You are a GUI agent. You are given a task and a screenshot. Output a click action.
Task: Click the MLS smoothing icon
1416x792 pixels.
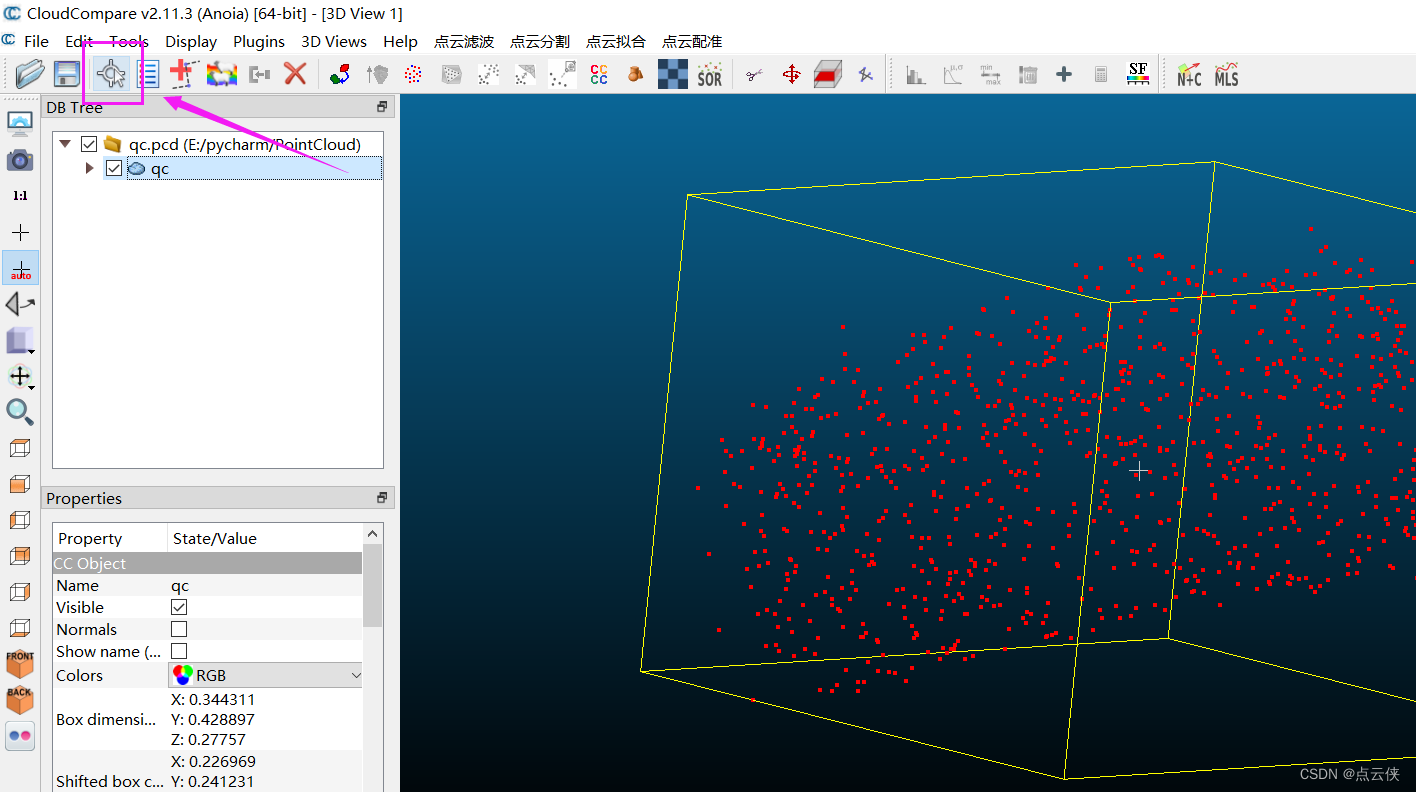(1226, 74)
